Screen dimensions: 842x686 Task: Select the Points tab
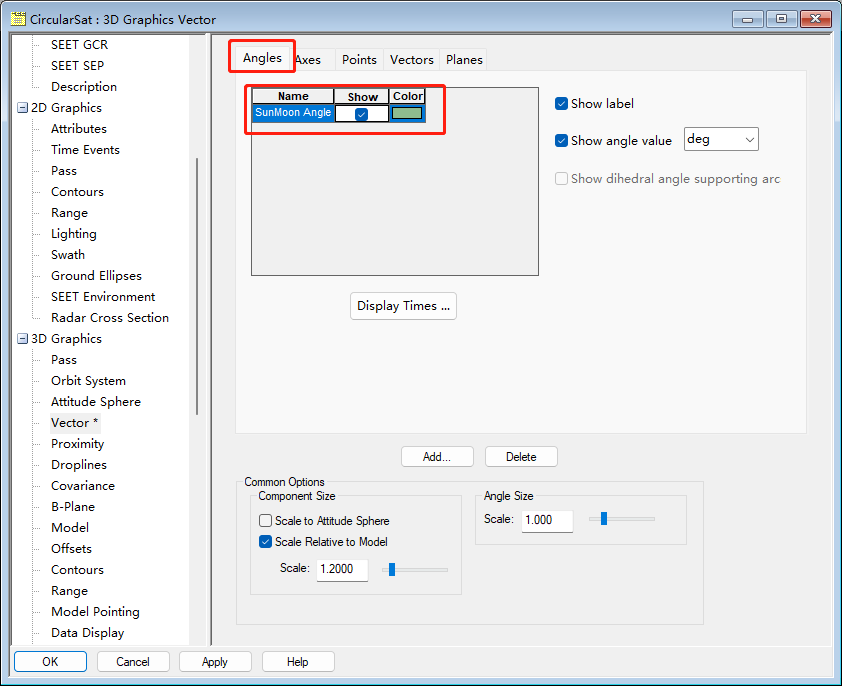click(x=359, y=59)
